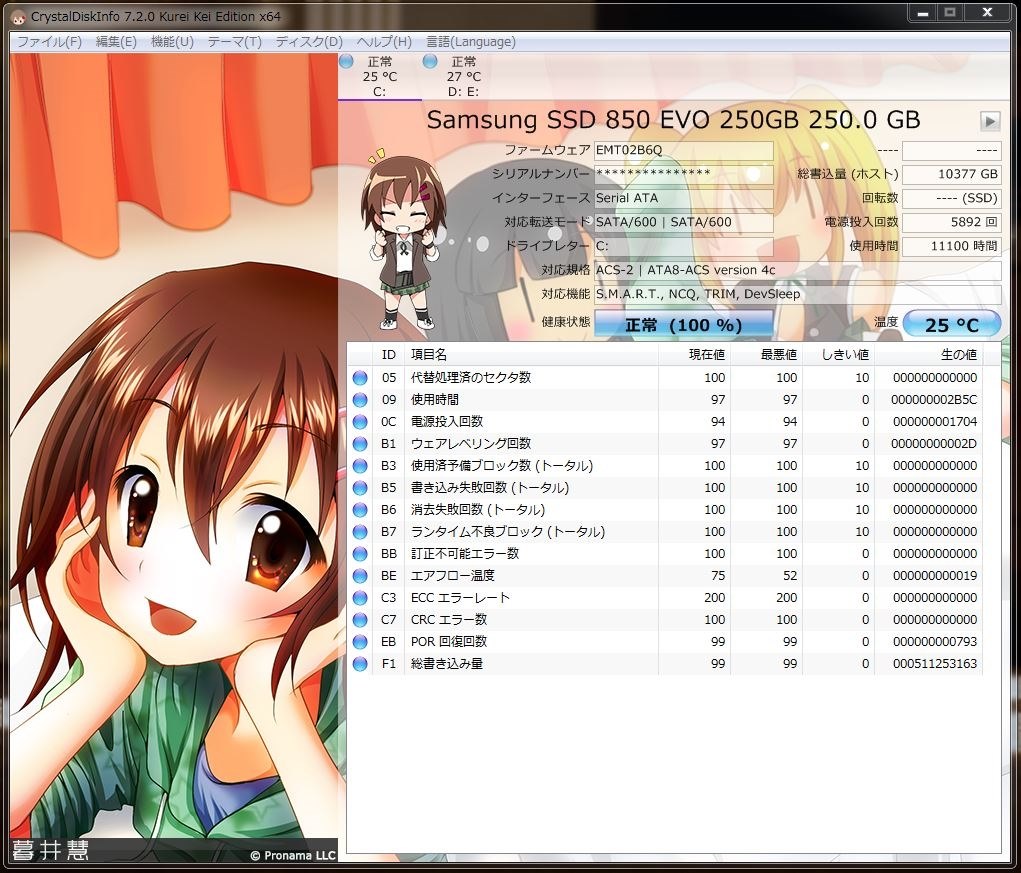
Task: Click the 最悪値 column header
Action: tap(766, 355)
